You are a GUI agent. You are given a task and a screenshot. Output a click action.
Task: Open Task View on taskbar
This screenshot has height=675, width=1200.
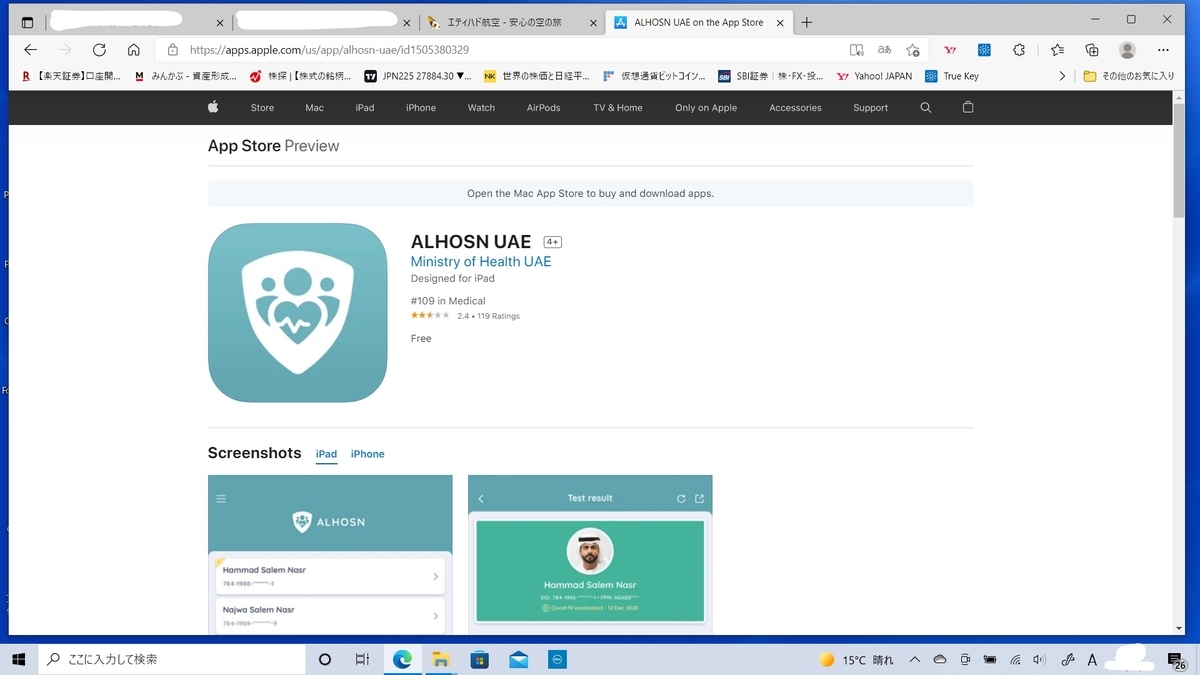(x=362, y=659)
